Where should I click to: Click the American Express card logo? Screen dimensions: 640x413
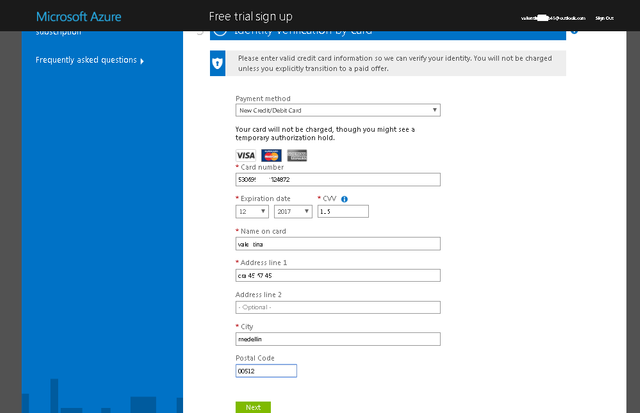pos(297,155)
